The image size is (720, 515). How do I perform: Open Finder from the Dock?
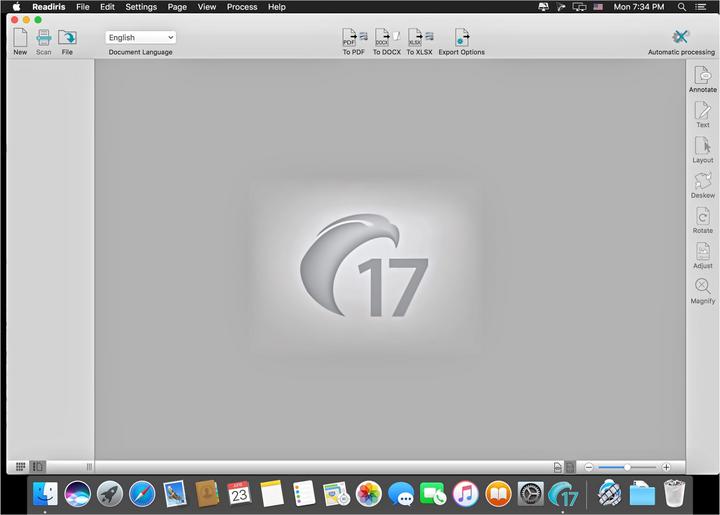point(45,494)
